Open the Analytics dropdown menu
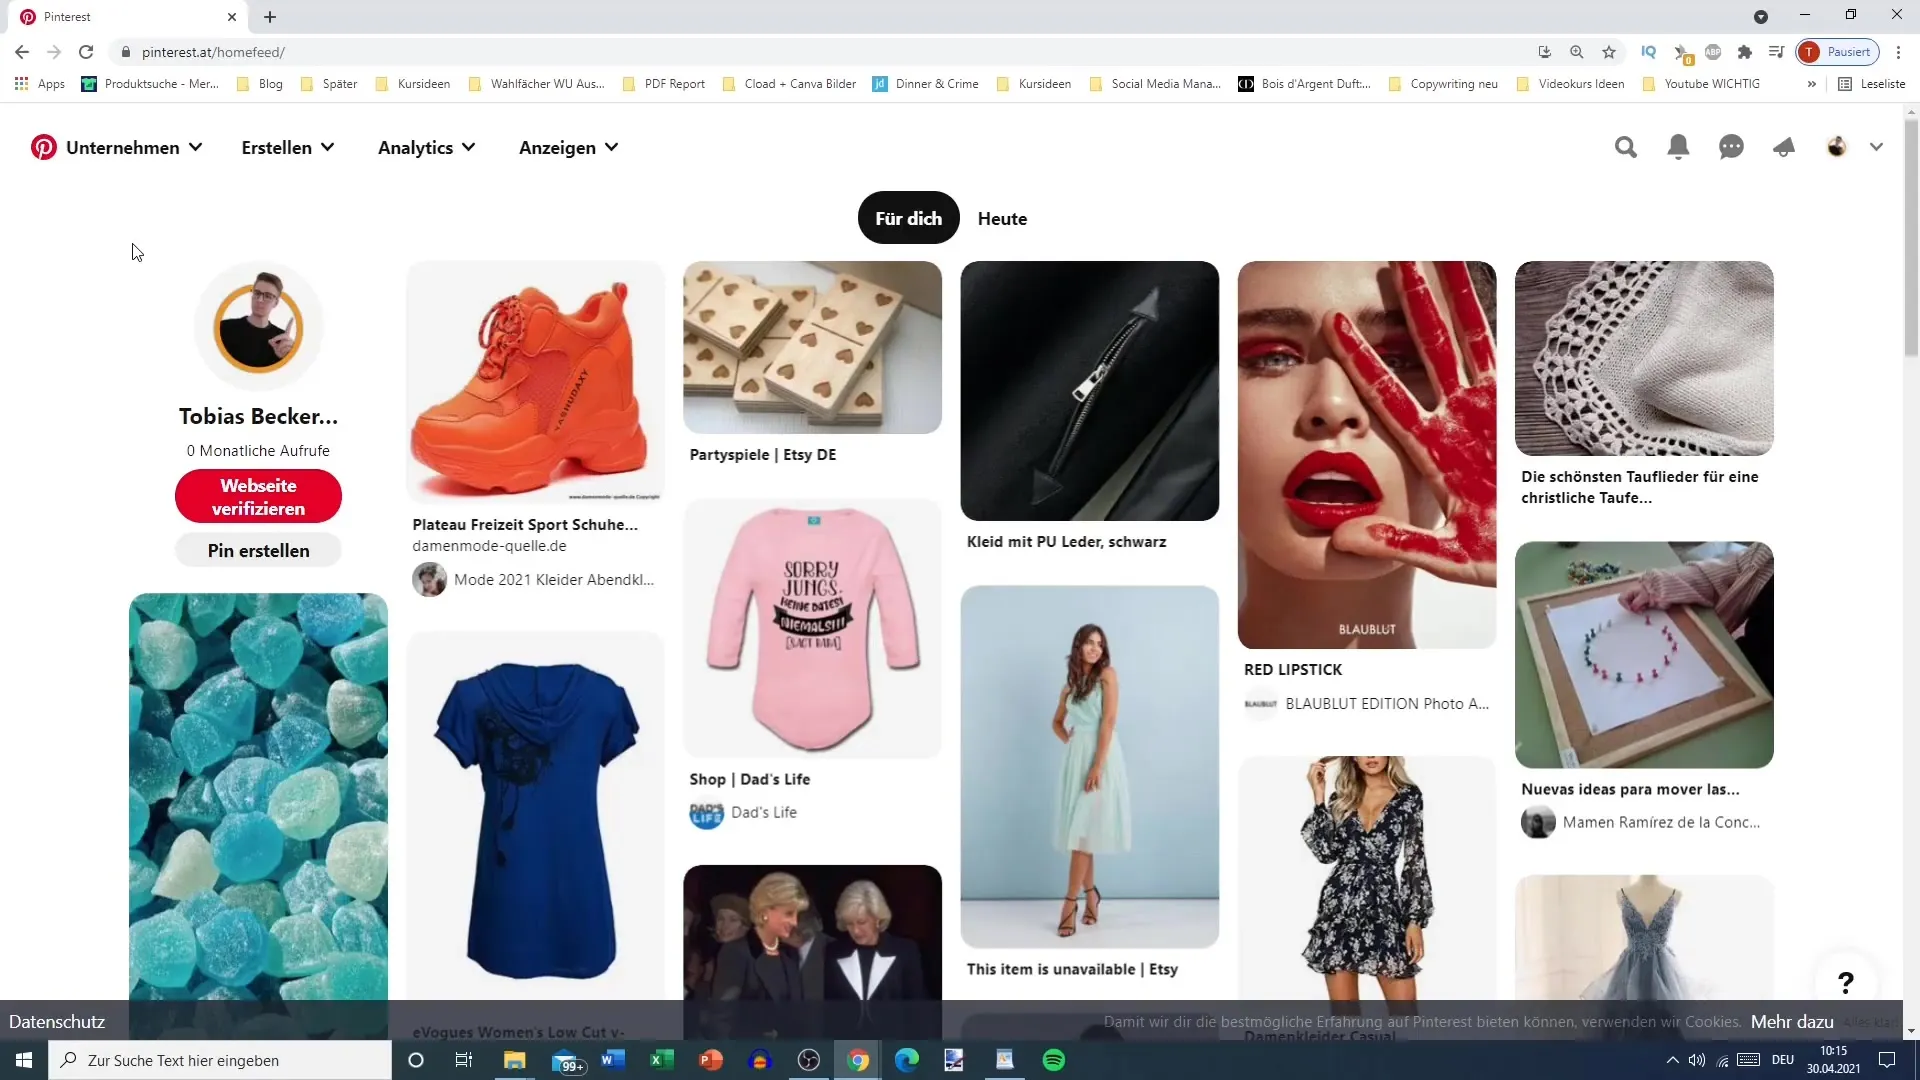This screenshot has height=1080, width=1920. pos(427,148)
